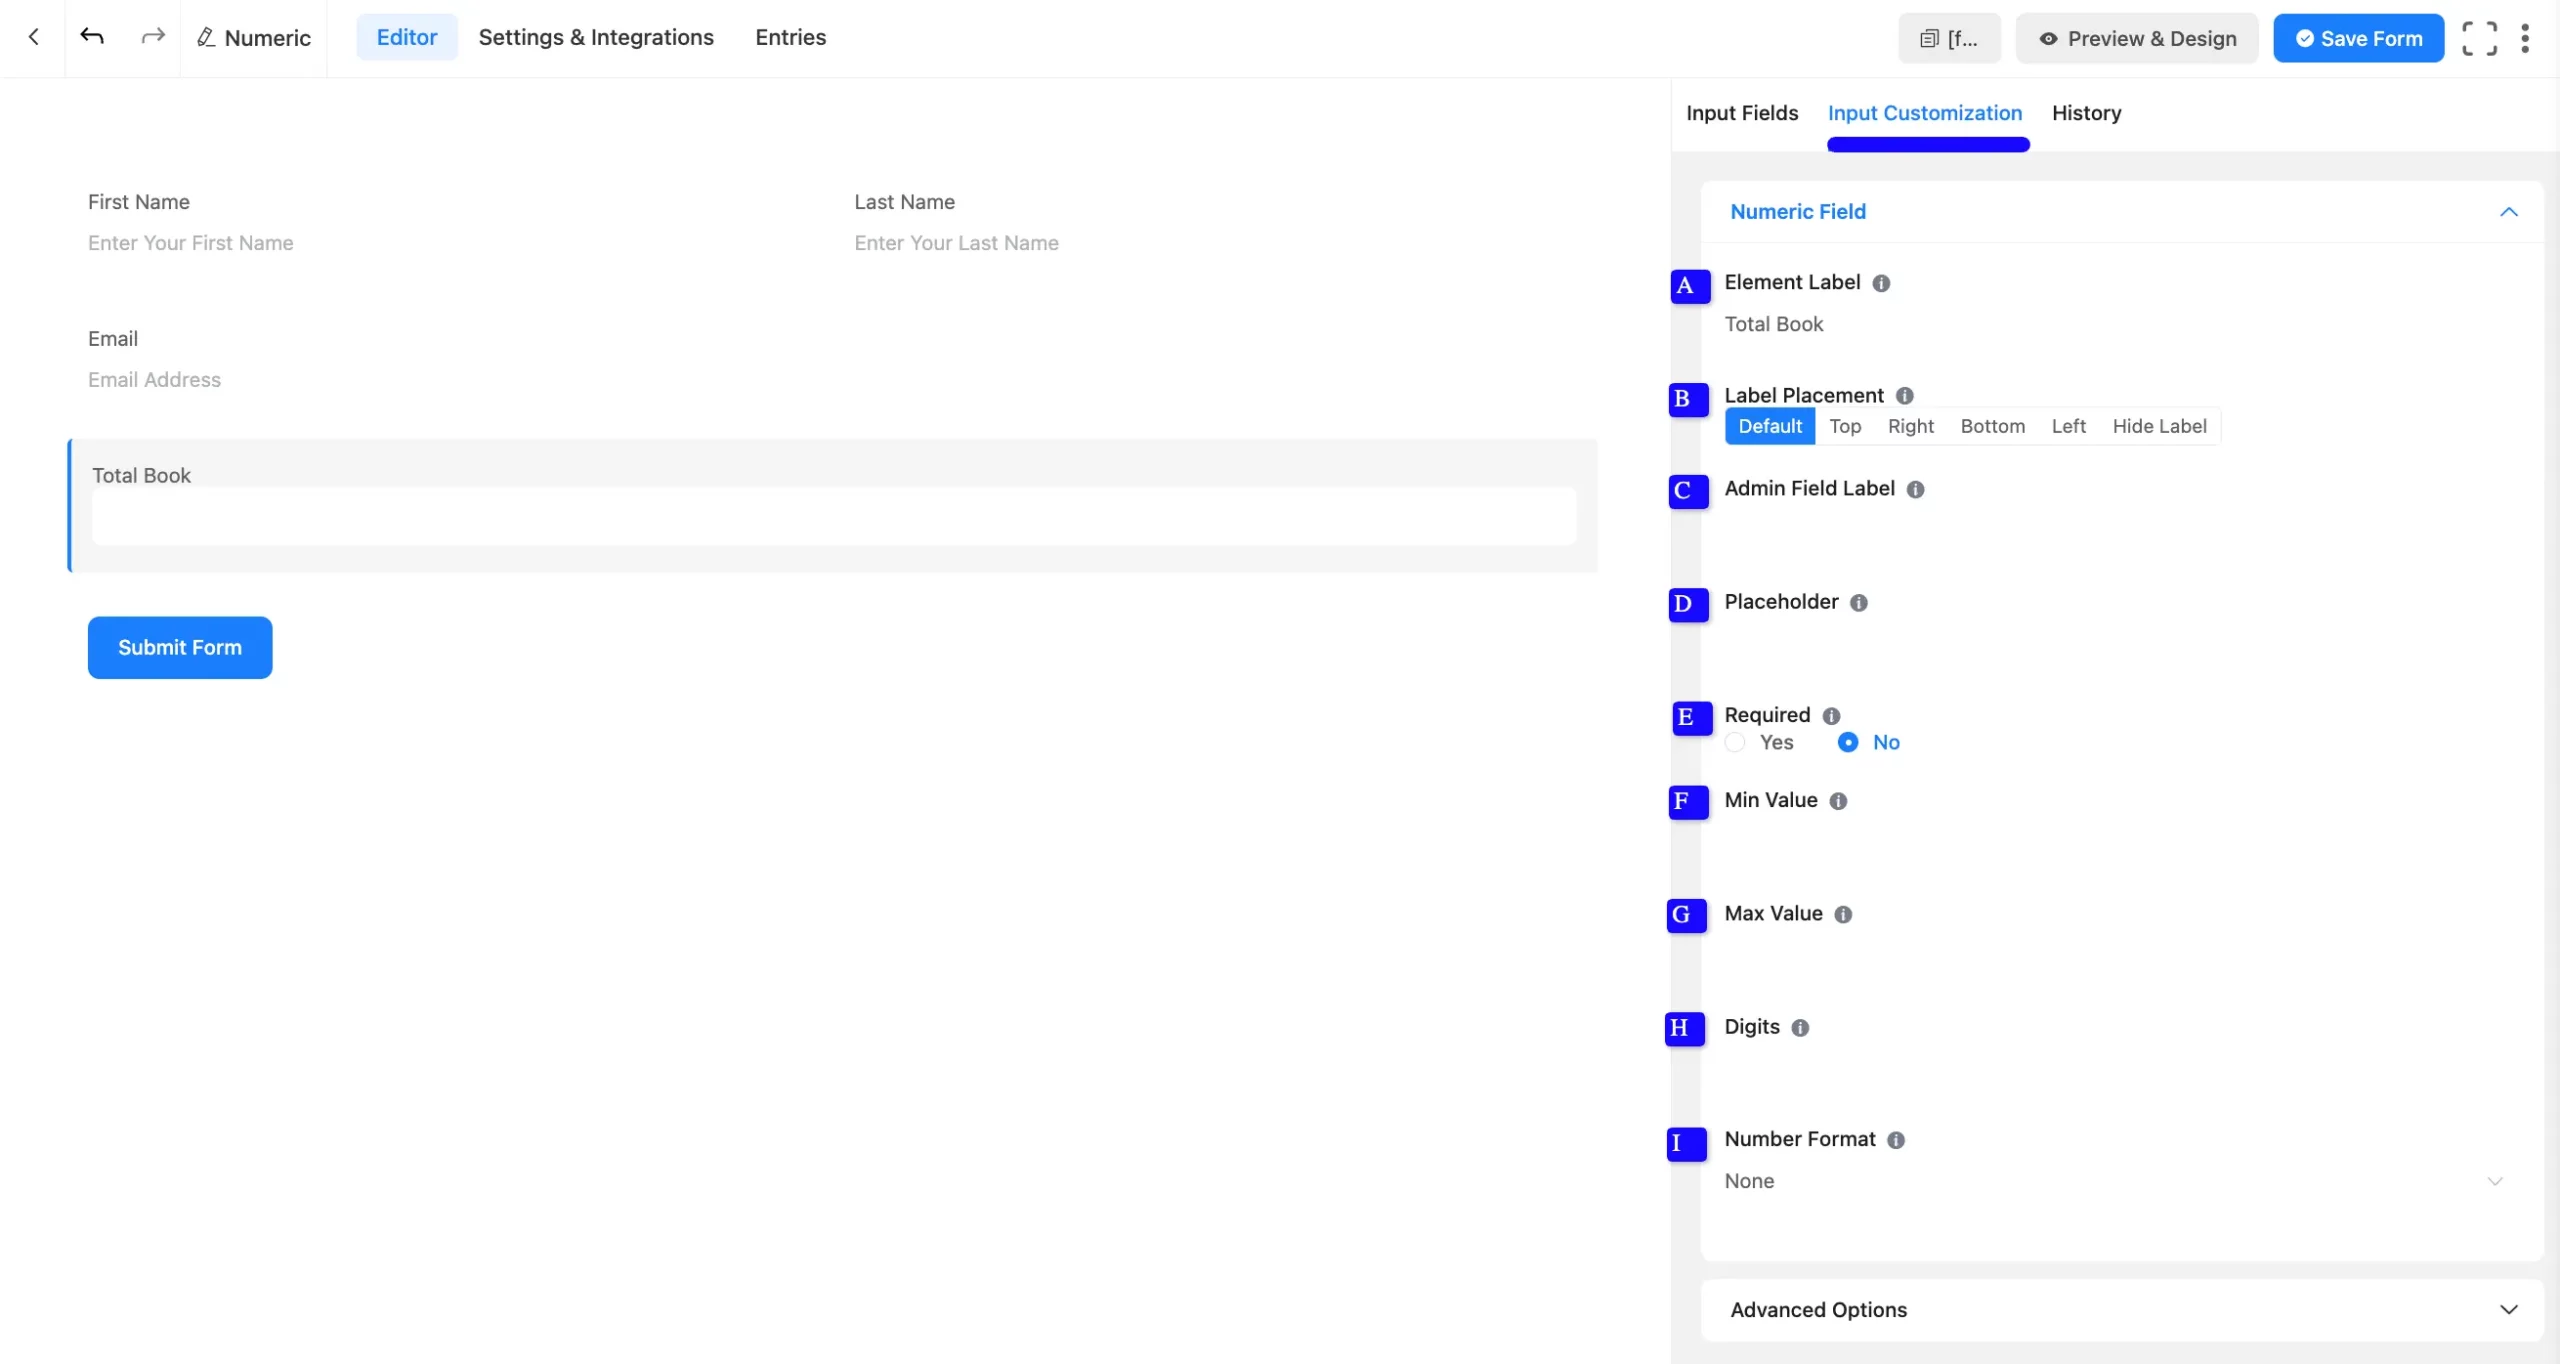Open the three-dot more options menu
Viewport: 2560px width, 1364px height.
click(2525, 38)
